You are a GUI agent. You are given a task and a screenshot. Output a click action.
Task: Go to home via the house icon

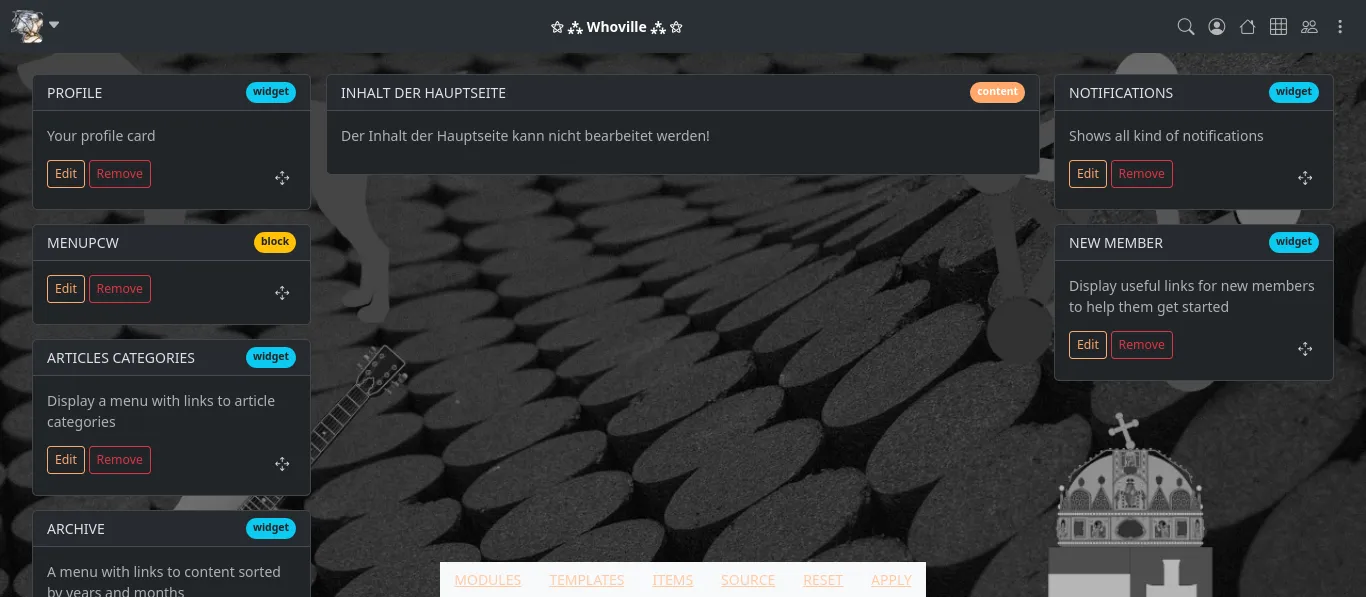[x=1247, y=27]
